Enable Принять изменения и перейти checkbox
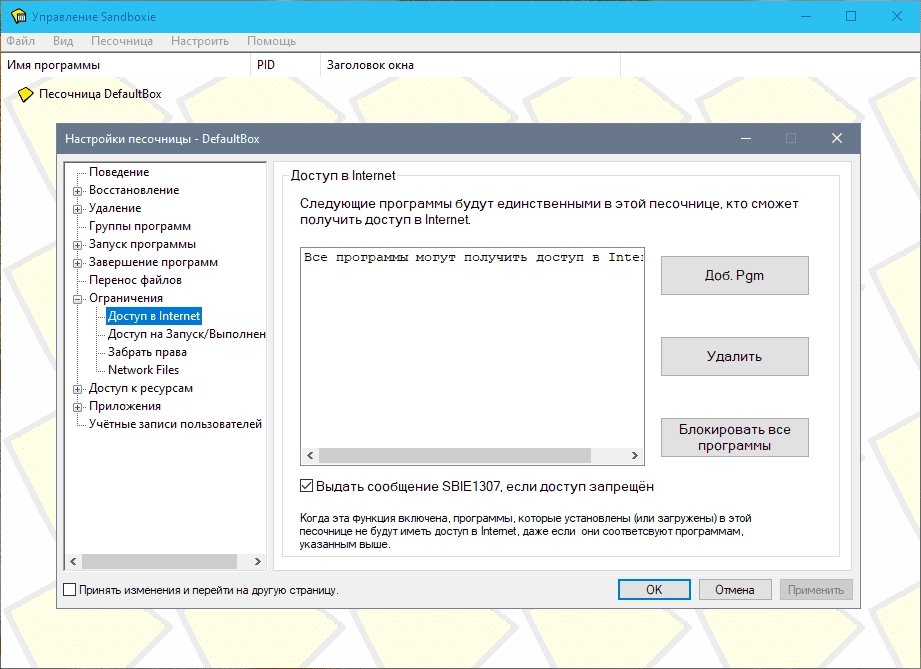Image resolution: width=921 pixels, height=669 pixels. 69,590
